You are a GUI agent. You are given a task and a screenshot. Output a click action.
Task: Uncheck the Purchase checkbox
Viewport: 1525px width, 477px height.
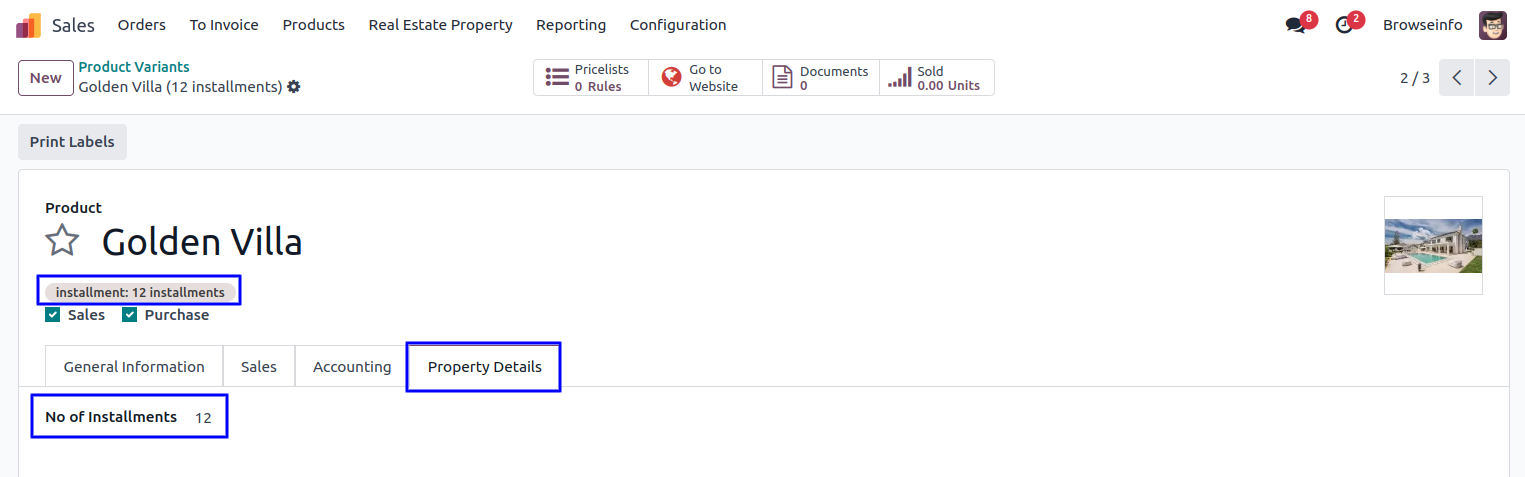pyautogui.click(x=129, y=315)
